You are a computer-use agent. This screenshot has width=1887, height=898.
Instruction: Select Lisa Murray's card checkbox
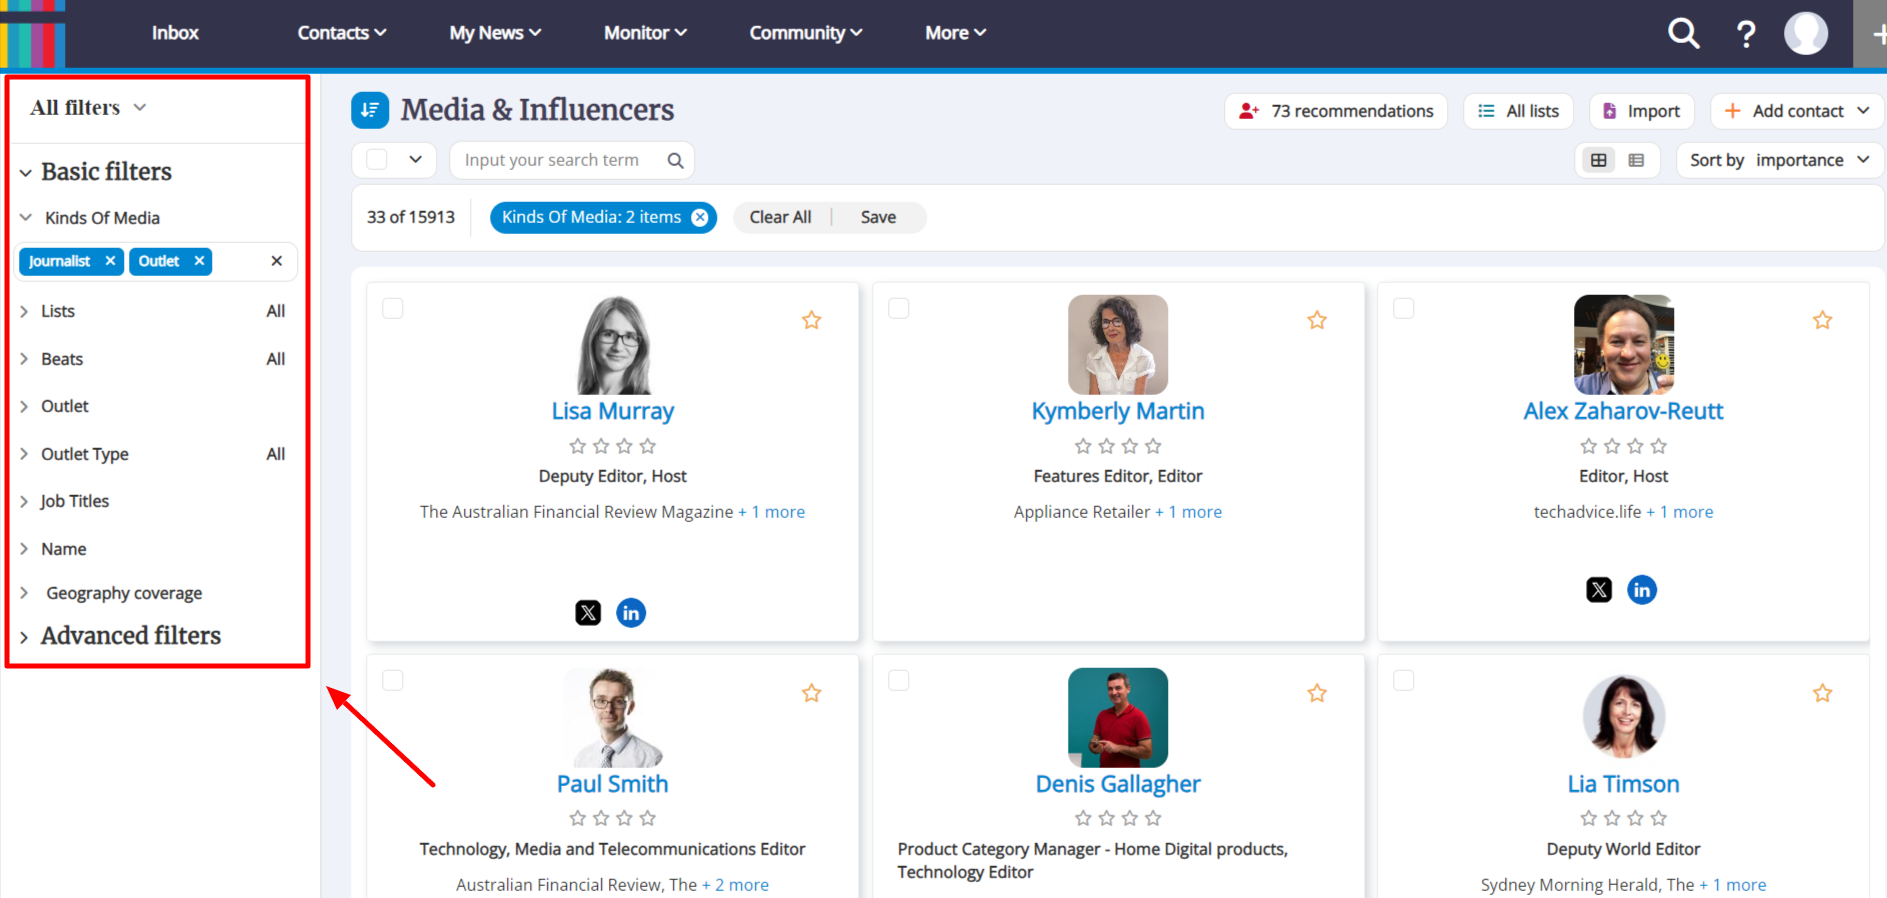393,308
